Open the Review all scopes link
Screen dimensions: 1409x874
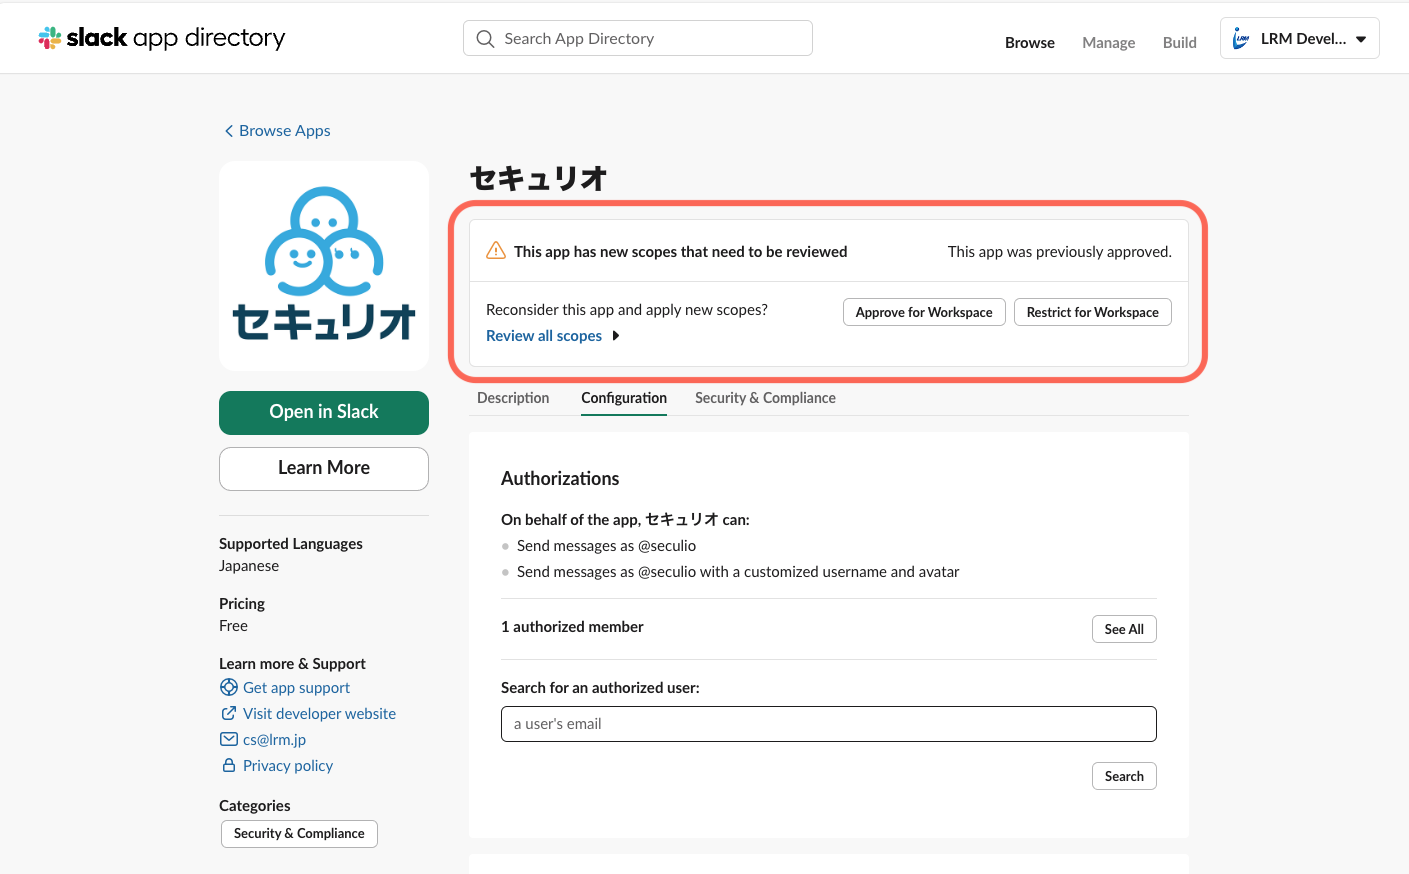(x=544, y=336)
